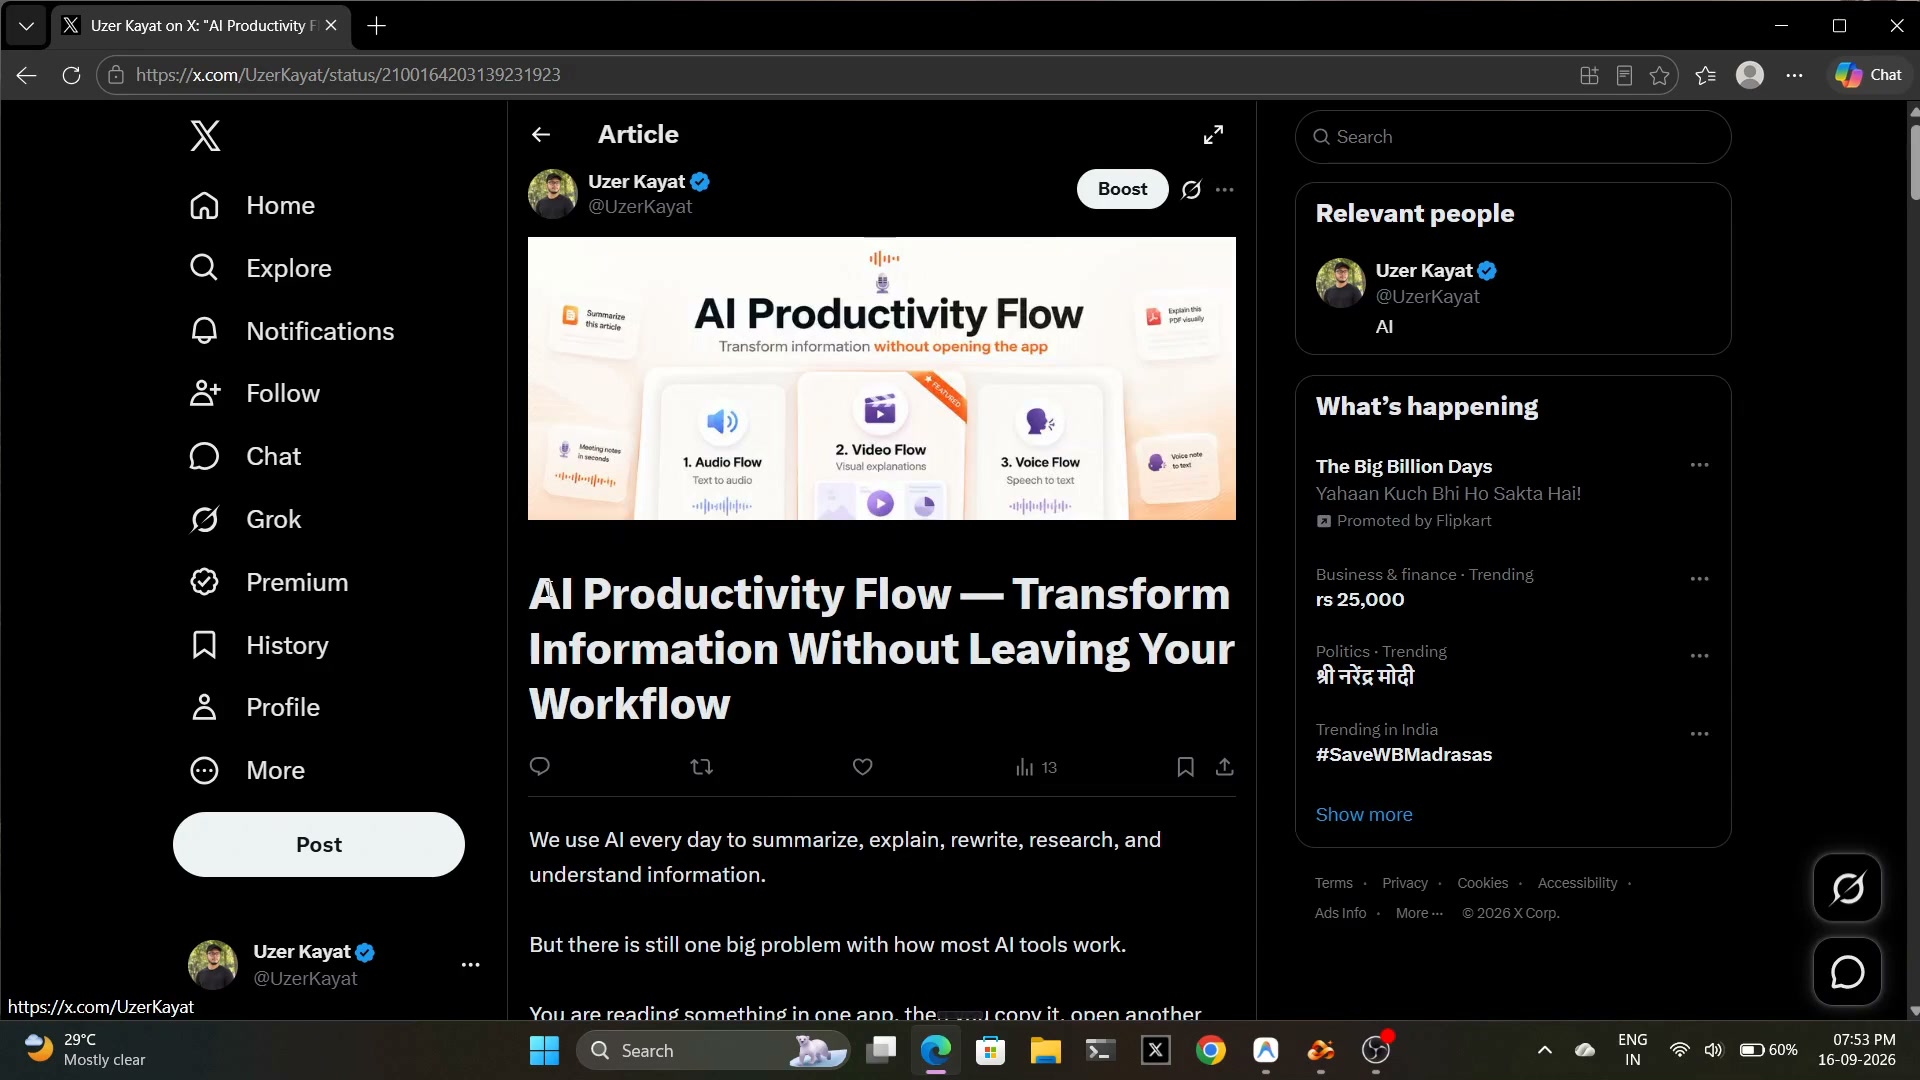Reply to the article
The width and height of the screenshot is (1920, 1080).
point(540,767)
